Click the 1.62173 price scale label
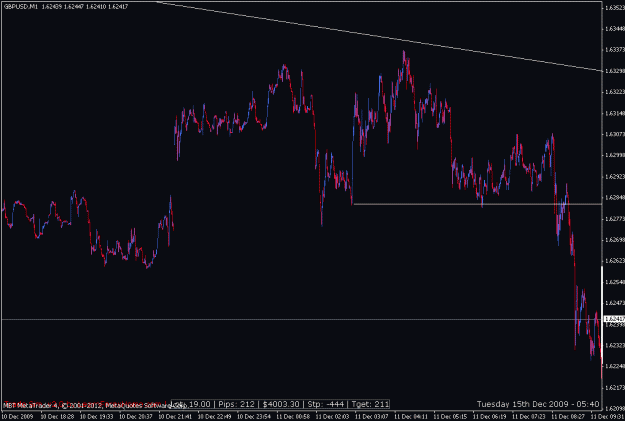Screen dimensions: 625x421 tap(615, 388)
